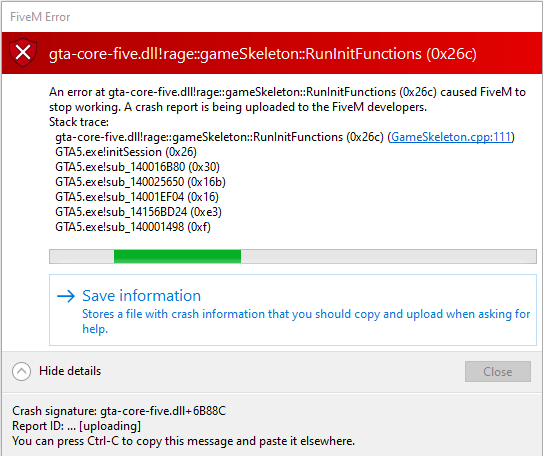Click the GTA5.exe!initSession stack trace line
543x456 pixels.
(126, 152)
